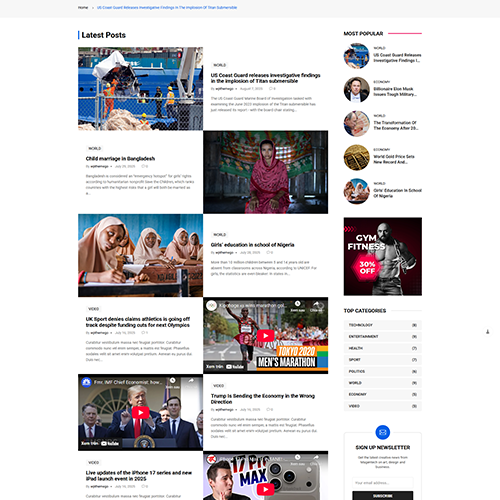This screenshot has height=500, width=500.
Task: Play the Tokyo 2020 Men's Marathon video
Action: pos(265,335)
